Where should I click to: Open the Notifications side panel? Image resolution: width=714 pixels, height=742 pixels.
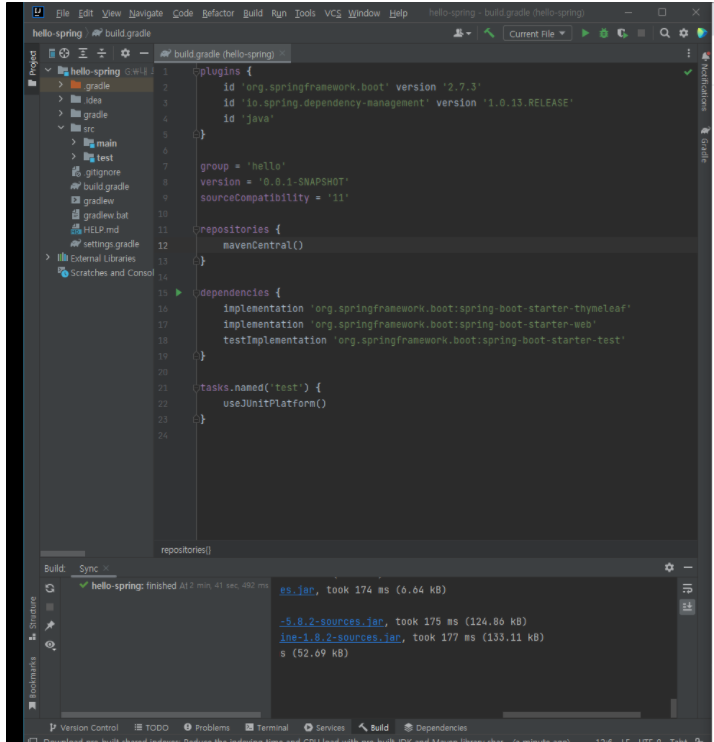coord(705,81)
